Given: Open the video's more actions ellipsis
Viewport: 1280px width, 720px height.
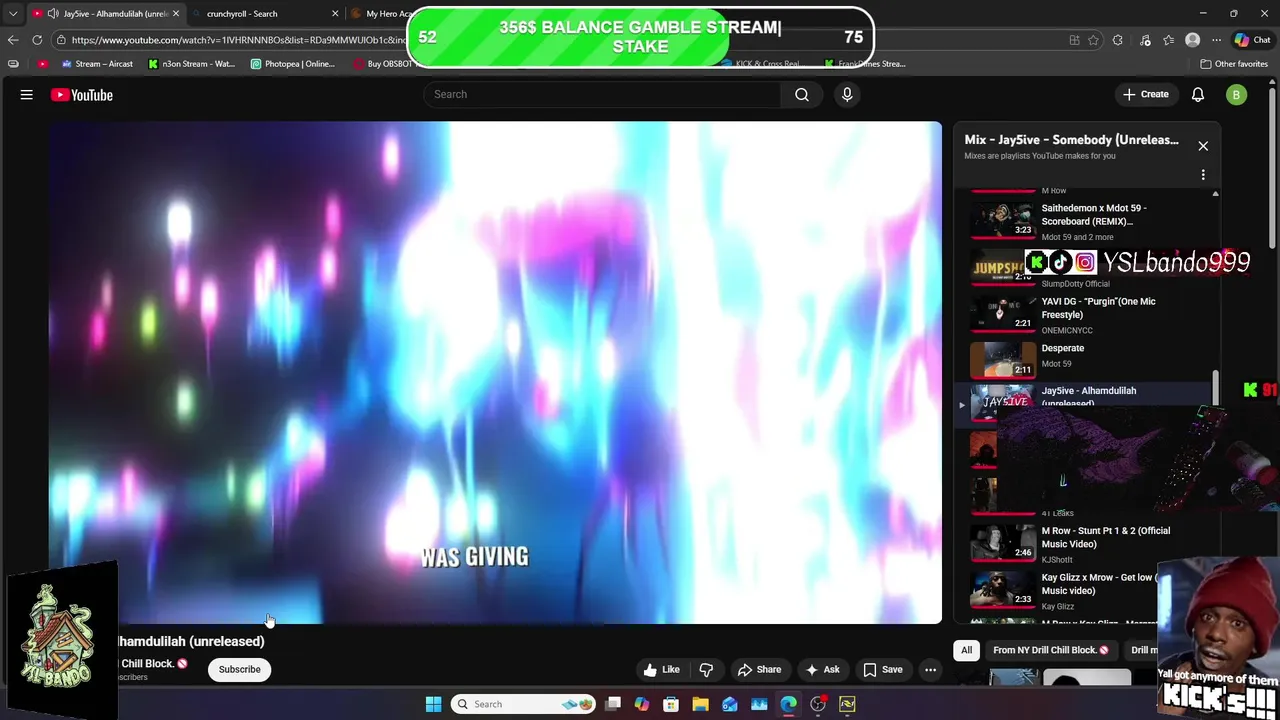Looking at the screenshot, I should tap(931, 670).
